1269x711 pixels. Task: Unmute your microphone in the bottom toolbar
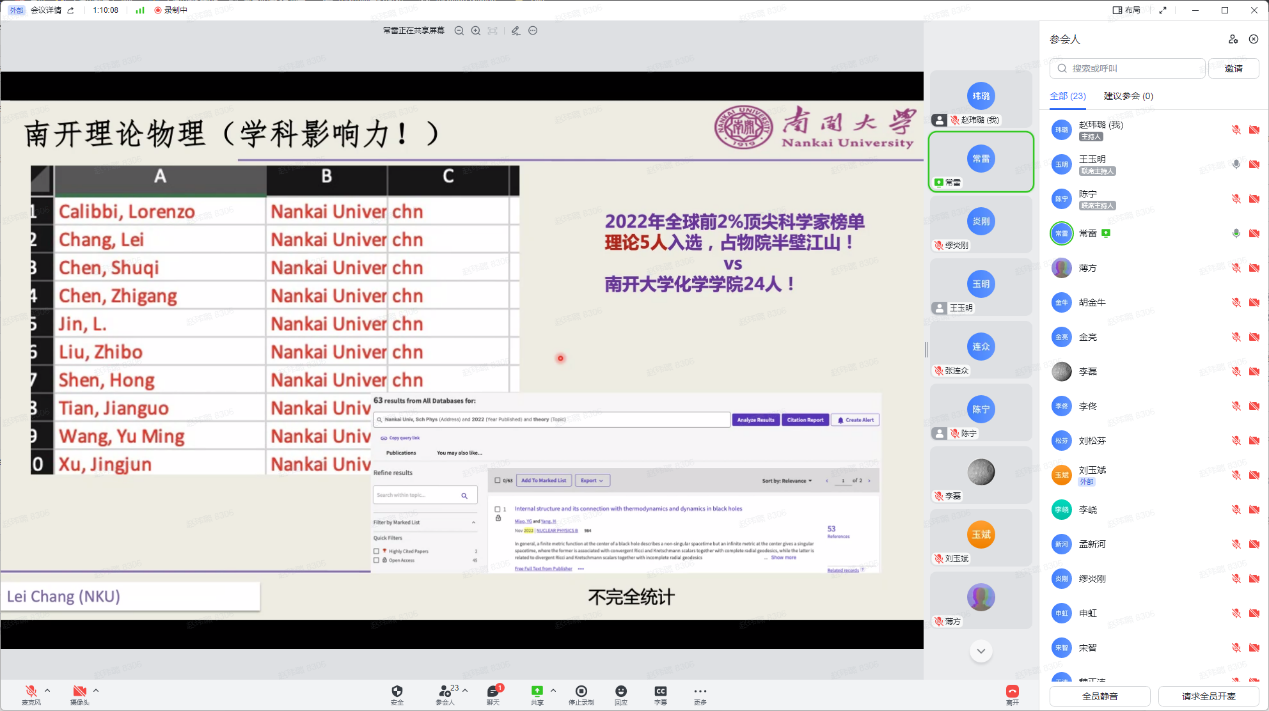pyautogui.click(x=31, y=691)
